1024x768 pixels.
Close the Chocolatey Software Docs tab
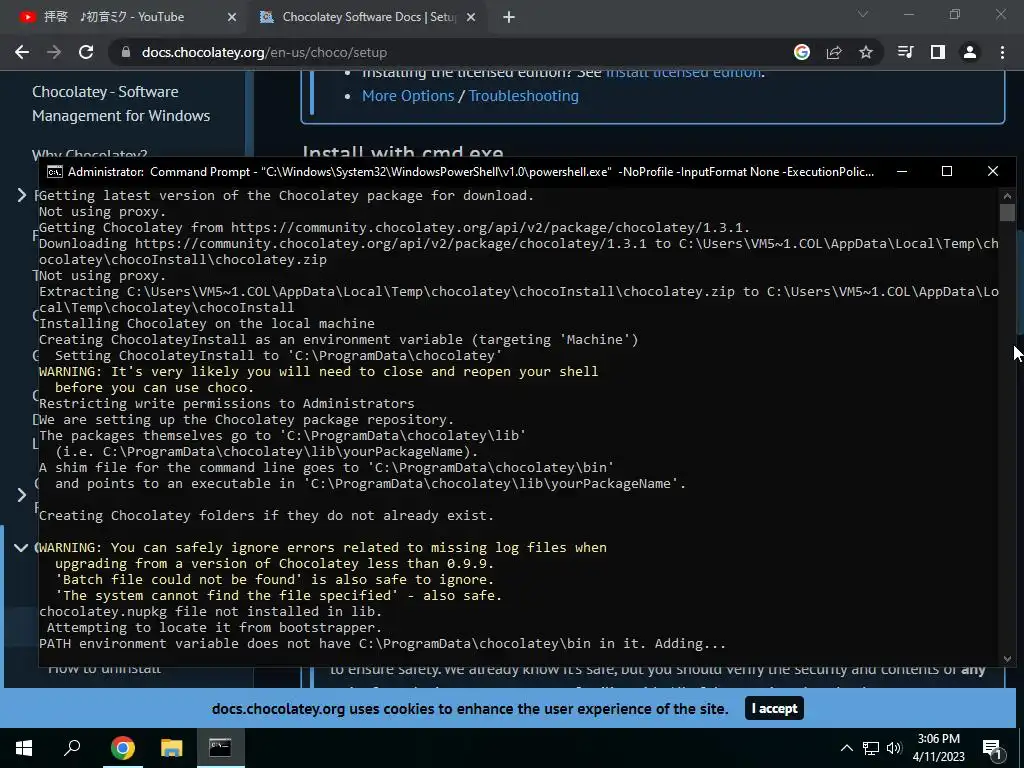click(471, 17)
